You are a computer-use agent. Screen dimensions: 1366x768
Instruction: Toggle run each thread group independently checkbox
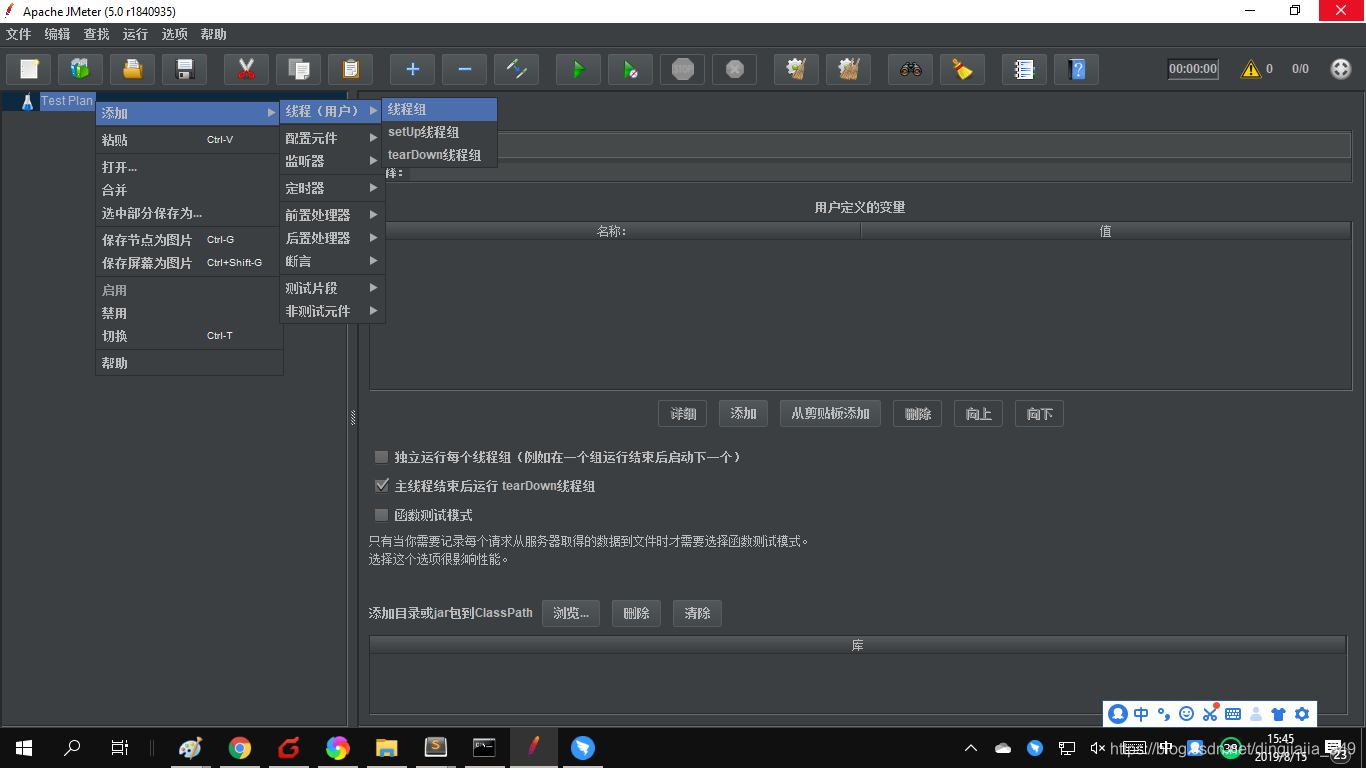(381, 457)
